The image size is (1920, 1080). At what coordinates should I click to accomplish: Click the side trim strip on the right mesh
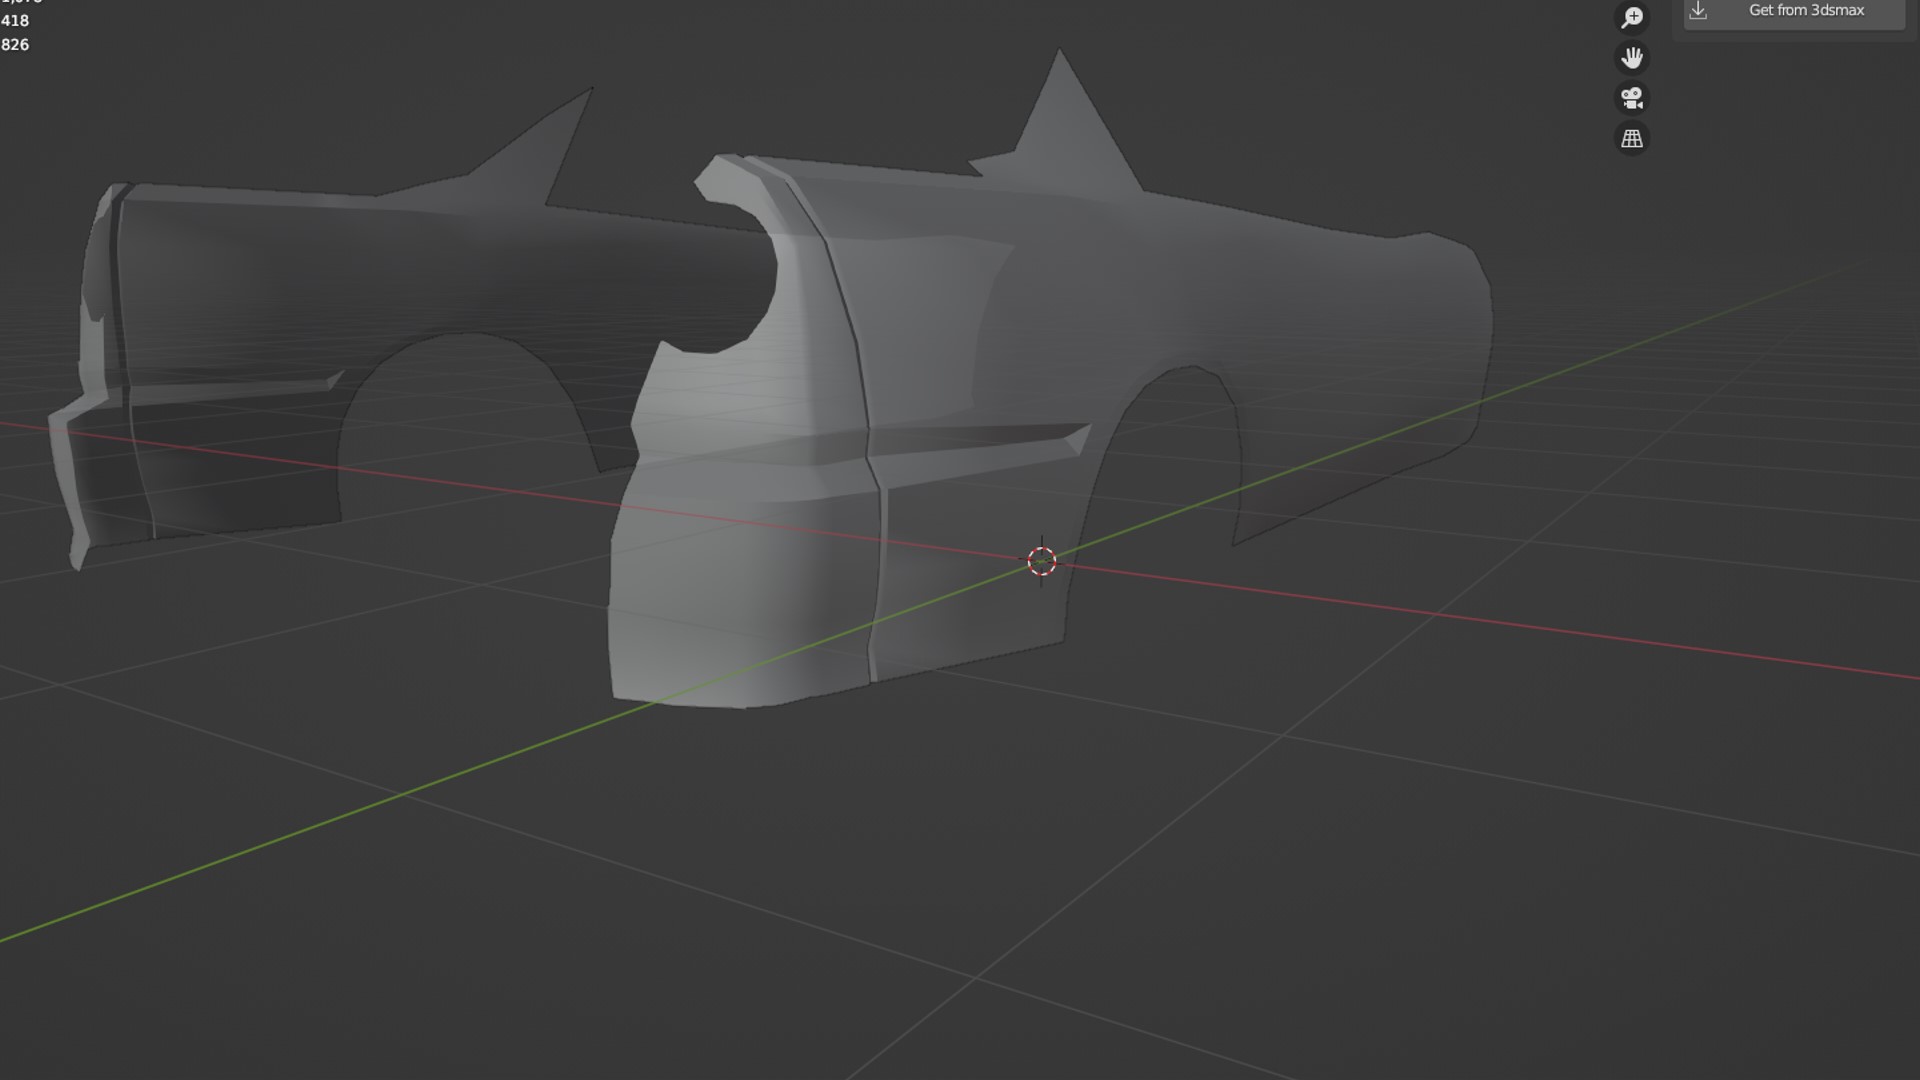click(x=980, y=441)
